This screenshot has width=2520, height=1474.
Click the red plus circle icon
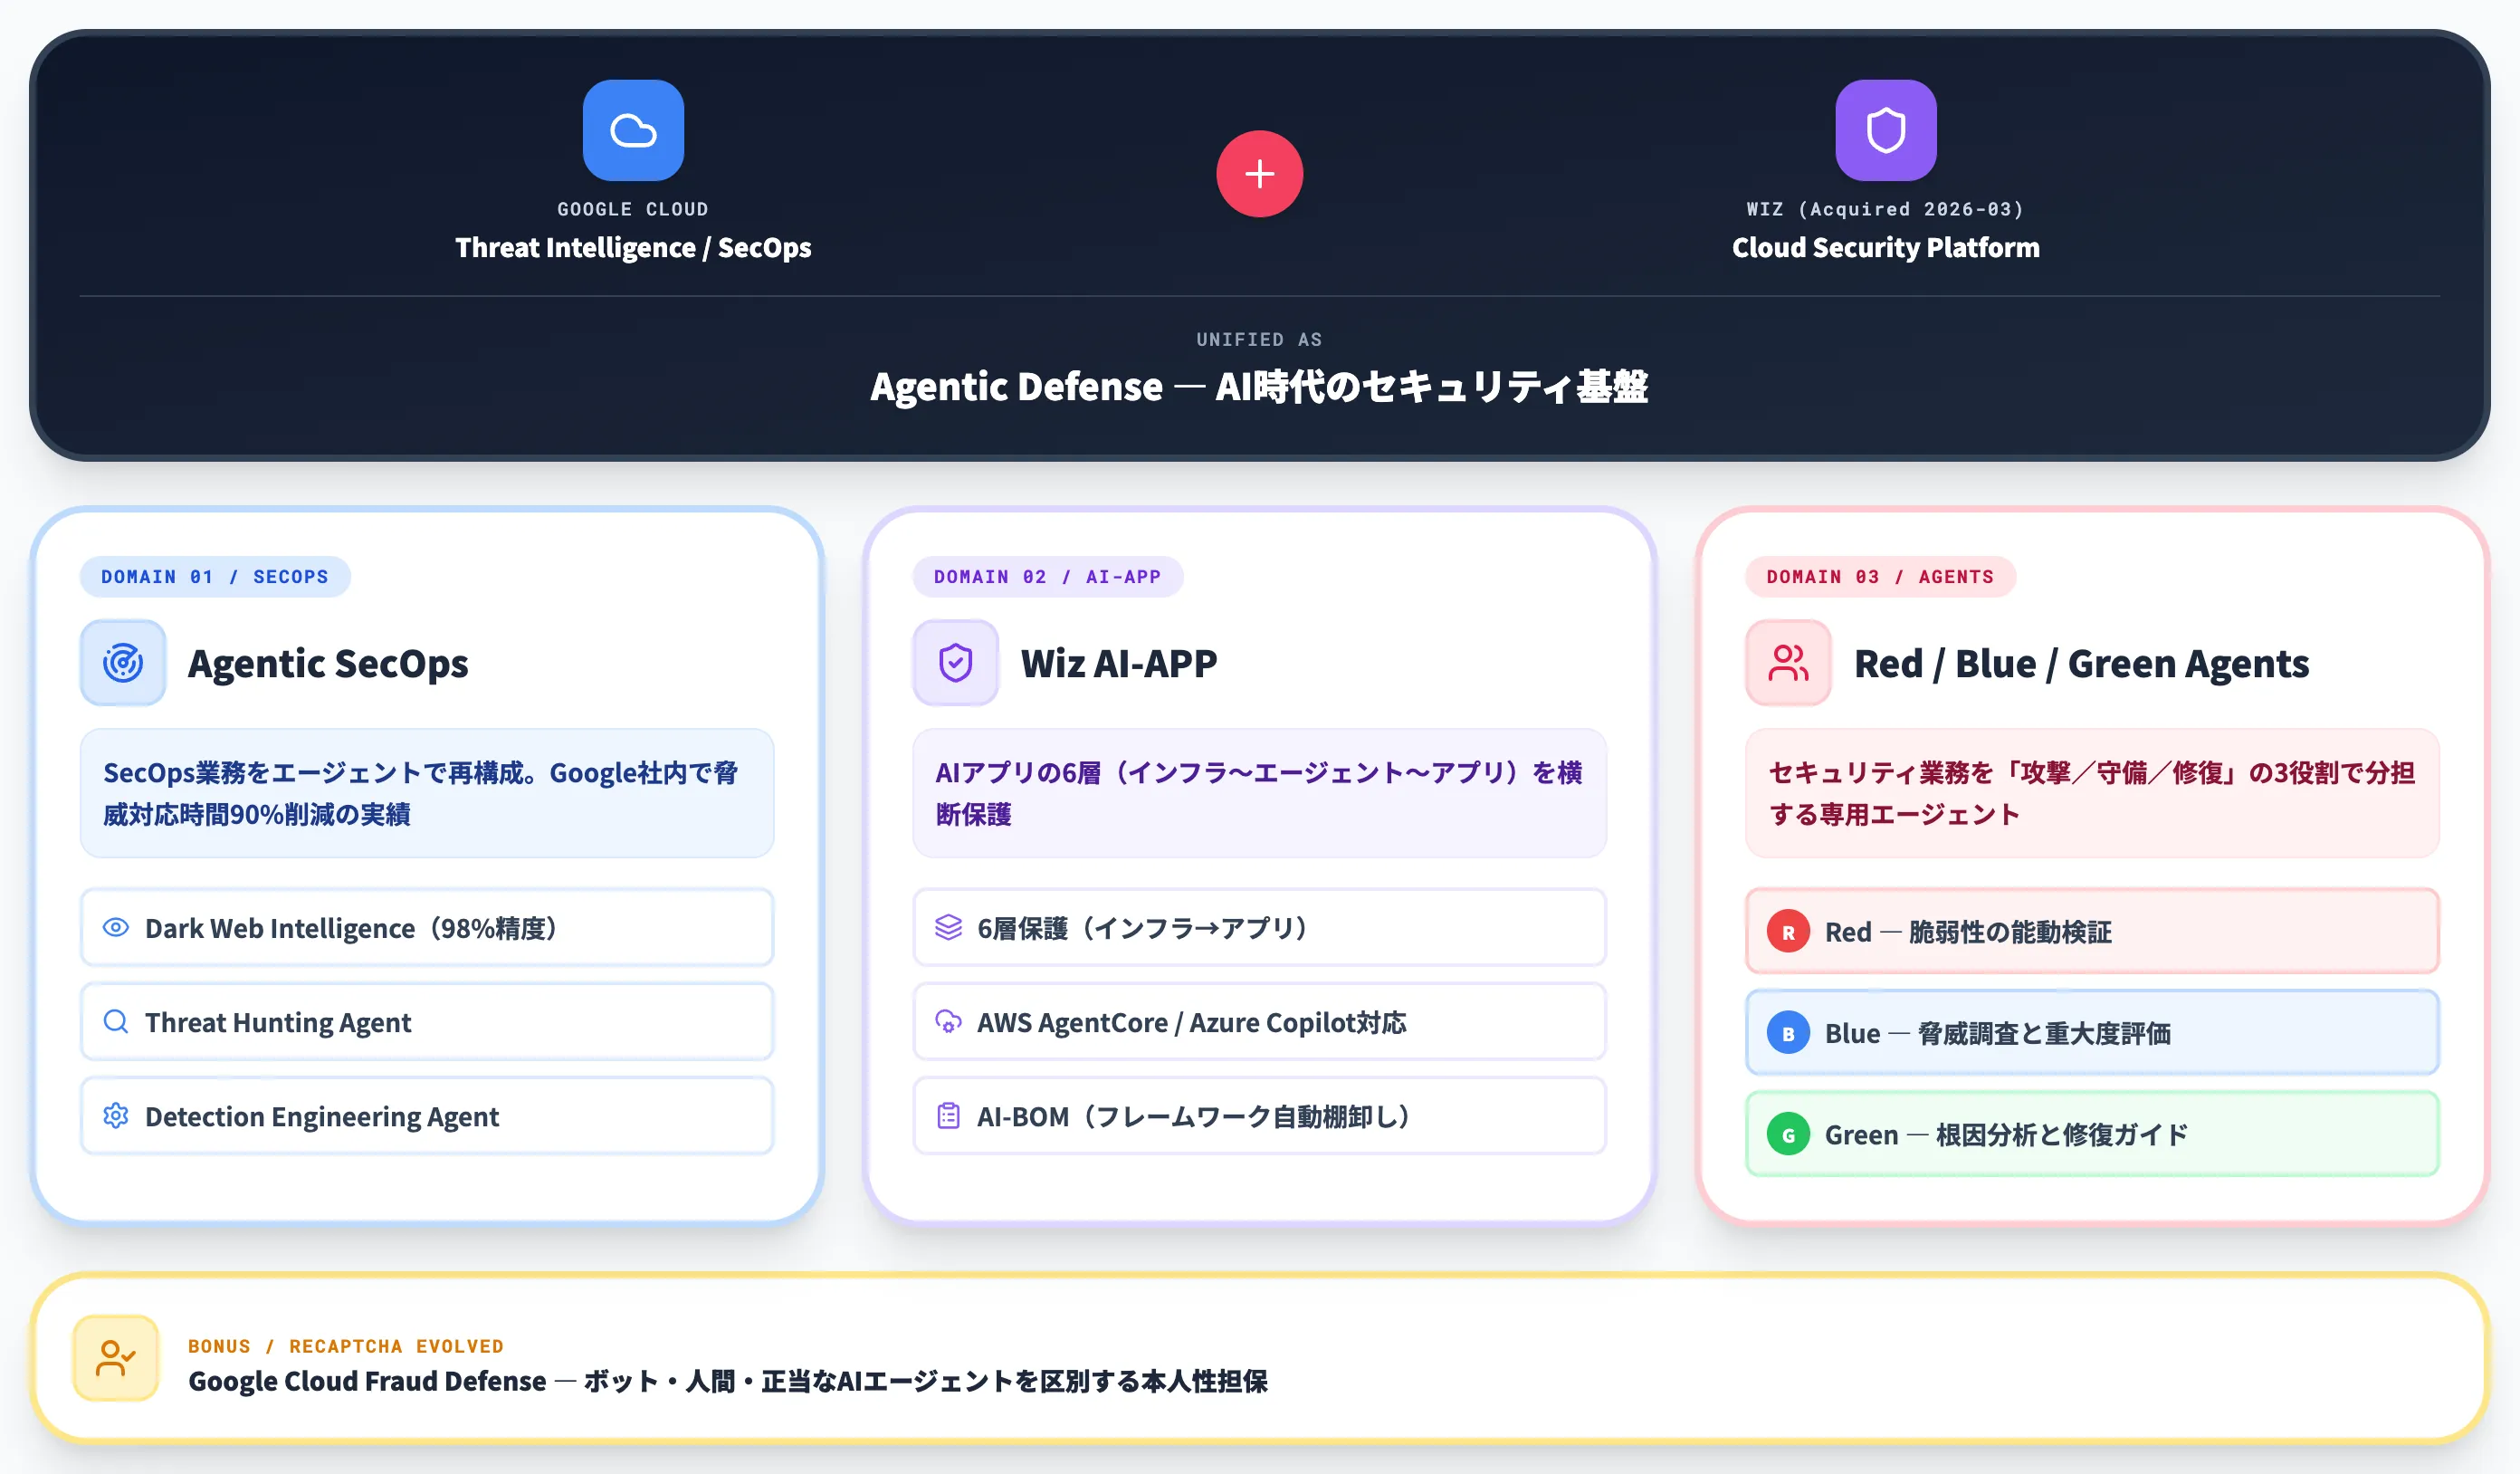pyautogui.click(x=1259, y=174)
